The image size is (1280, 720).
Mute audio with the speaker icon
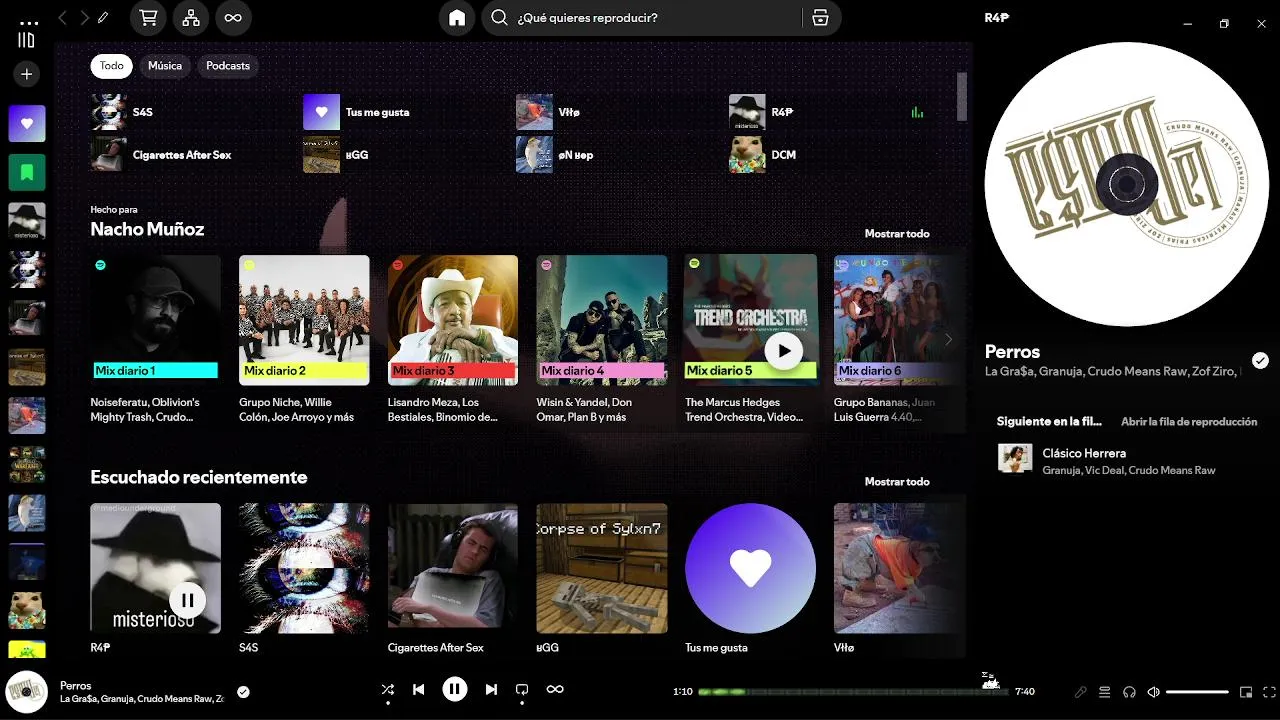1153,692
